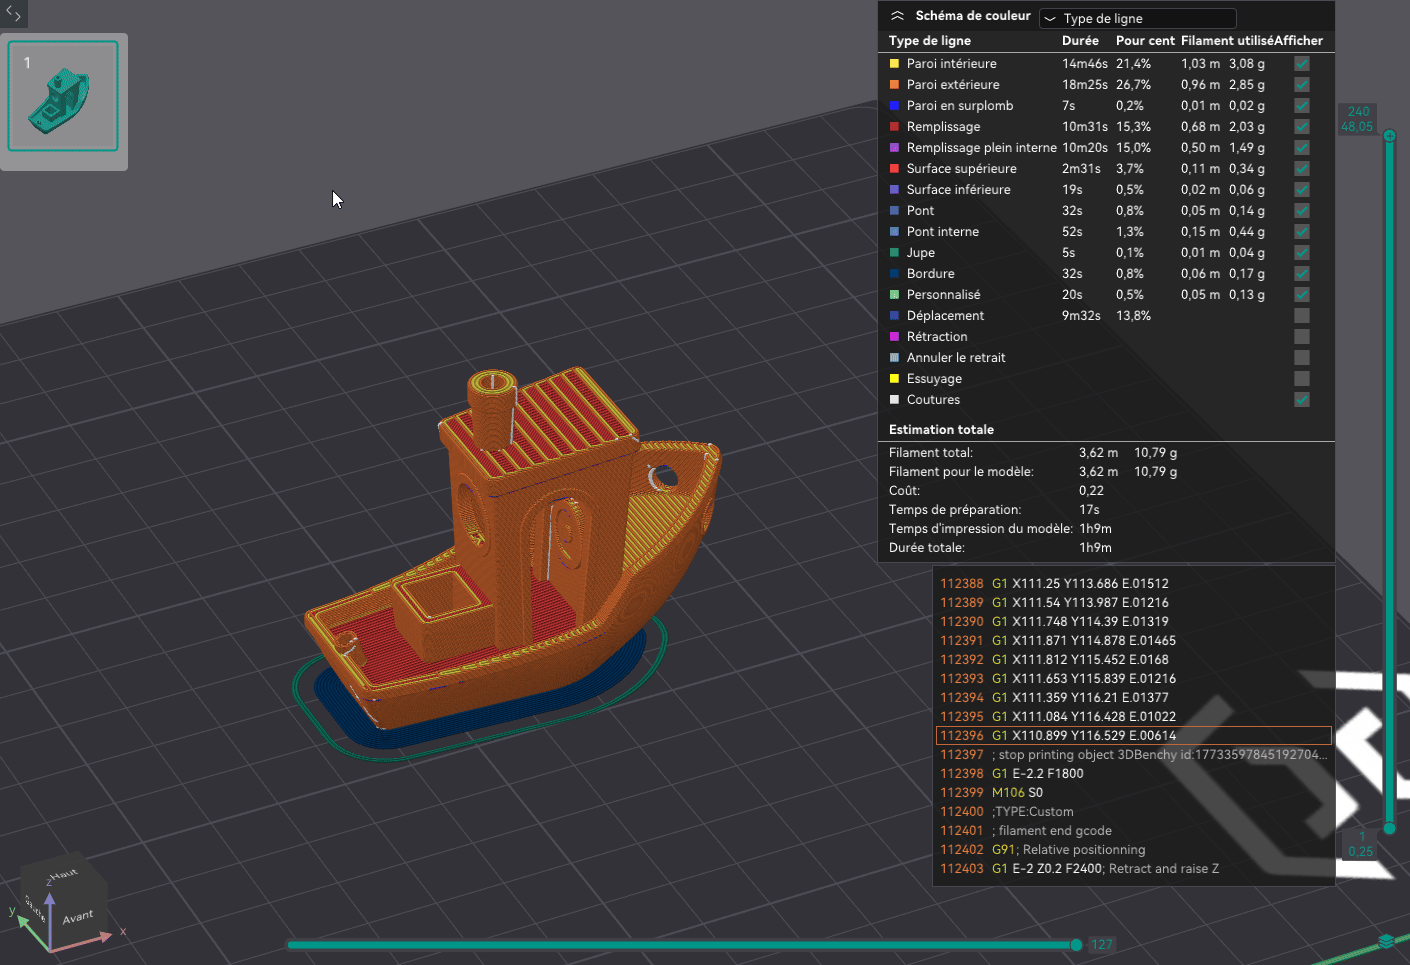Click the Durée column header
1410x965 pixels.
pos(1080,40)
